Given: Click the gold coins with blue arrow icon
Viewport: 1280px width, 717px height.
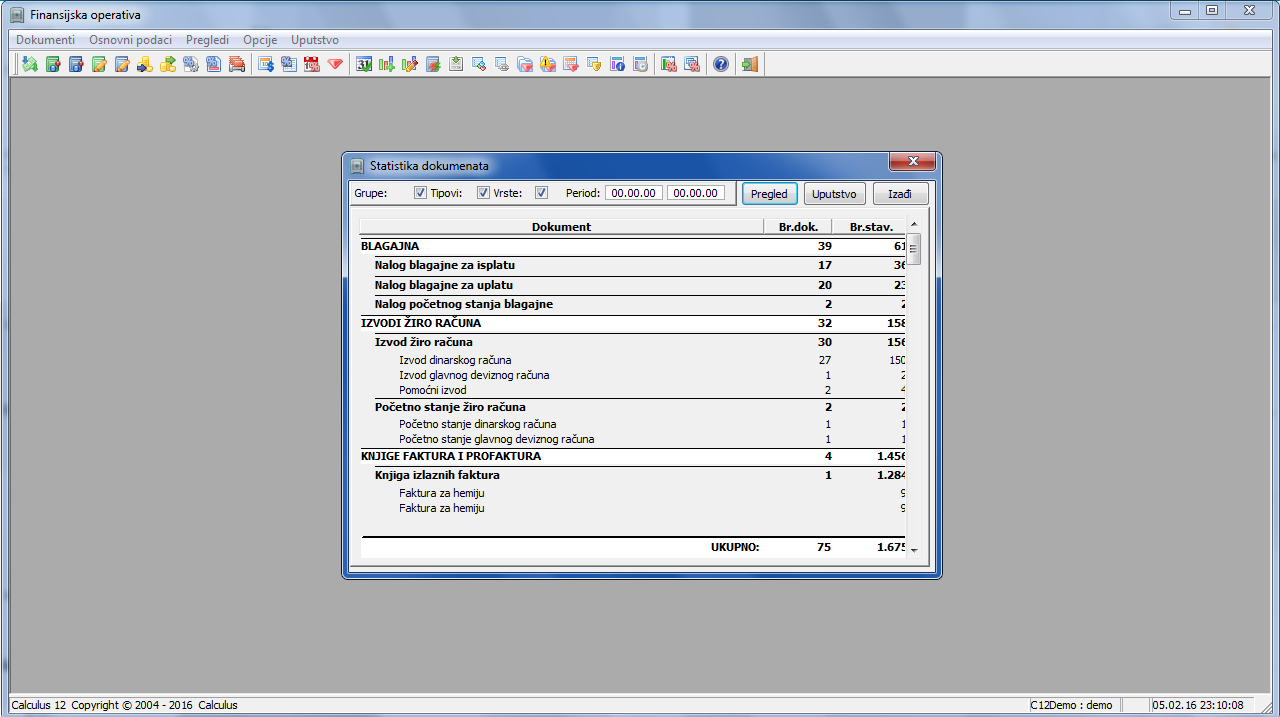Looking at the screenshot, I should (145, 64).
